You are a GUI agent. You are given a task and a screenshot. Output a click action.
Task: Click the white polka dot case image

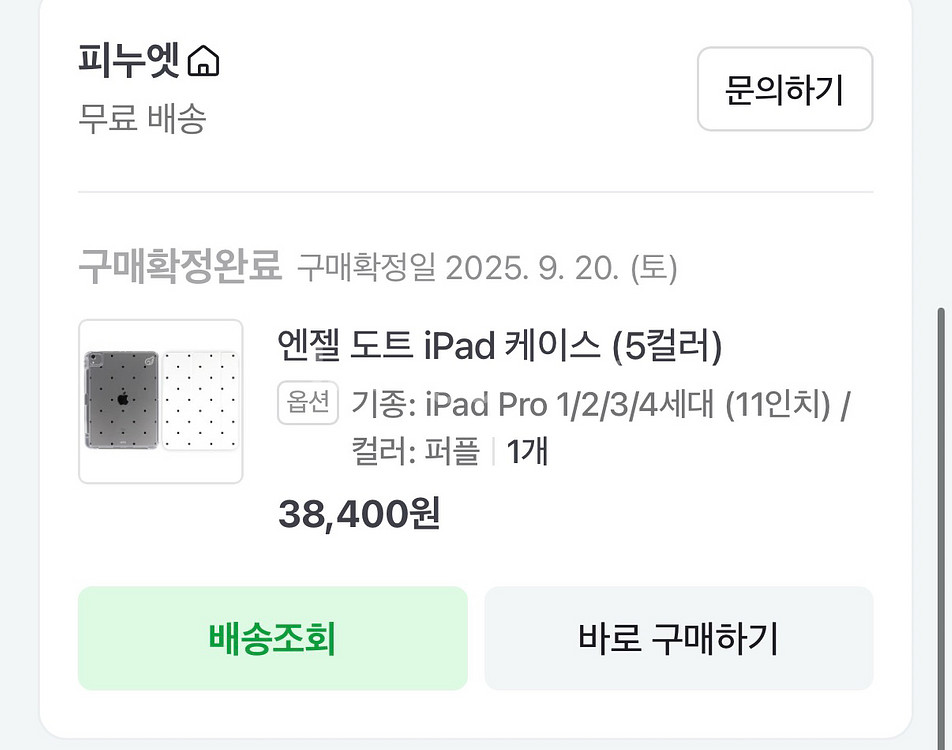200,400
